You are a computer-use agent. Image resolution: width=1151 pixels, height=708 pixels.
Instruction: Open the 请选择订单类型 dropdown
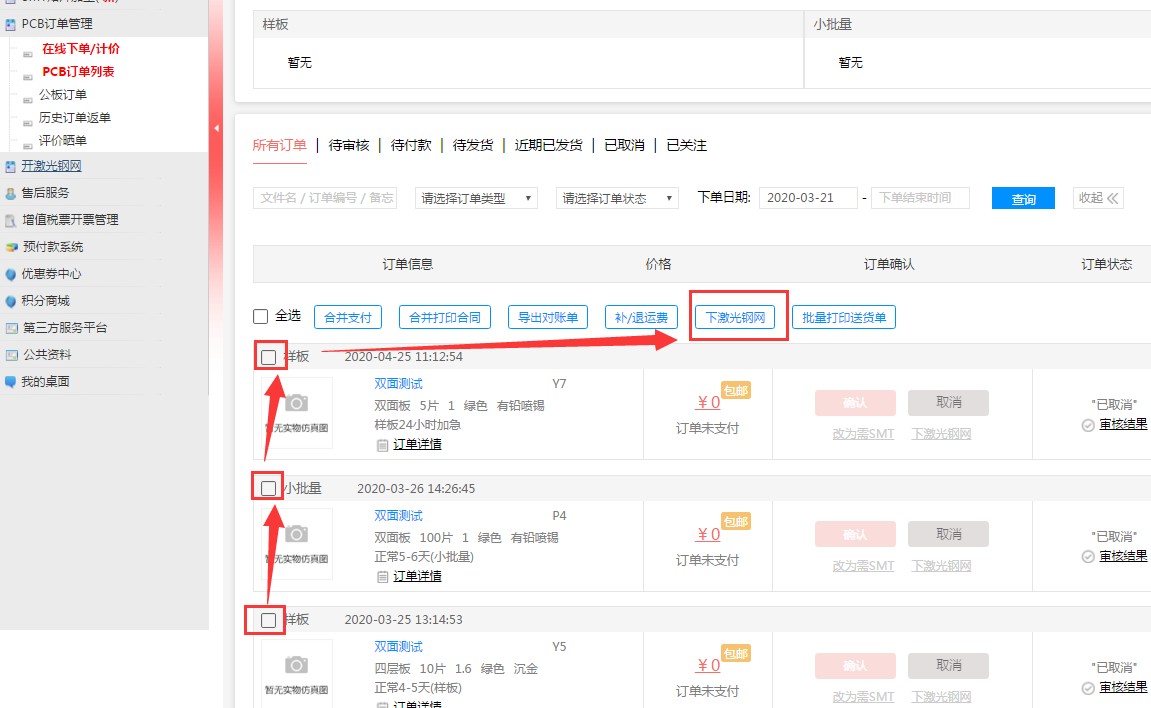[x=476, y=198]
